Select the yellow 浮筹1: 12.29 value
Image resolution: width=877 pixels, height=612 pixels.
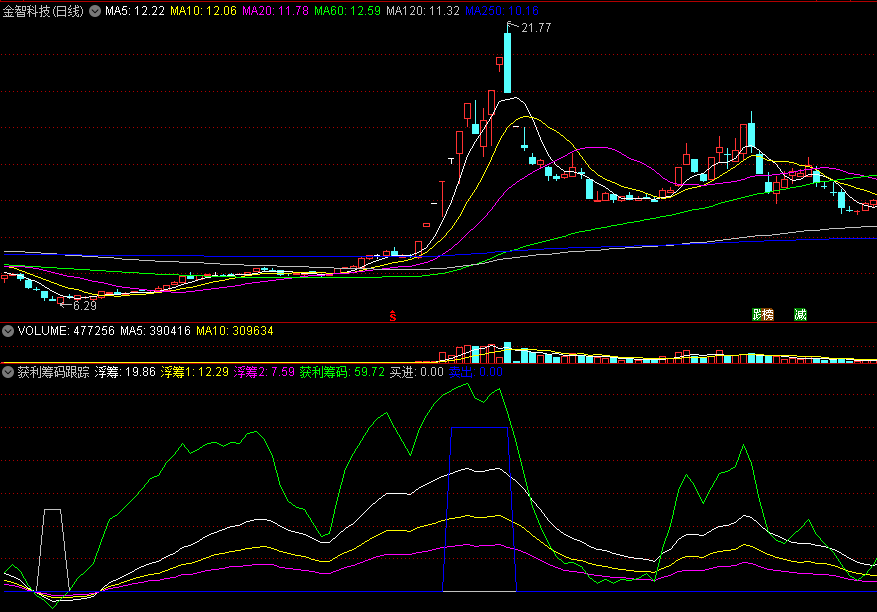point(195,372)
